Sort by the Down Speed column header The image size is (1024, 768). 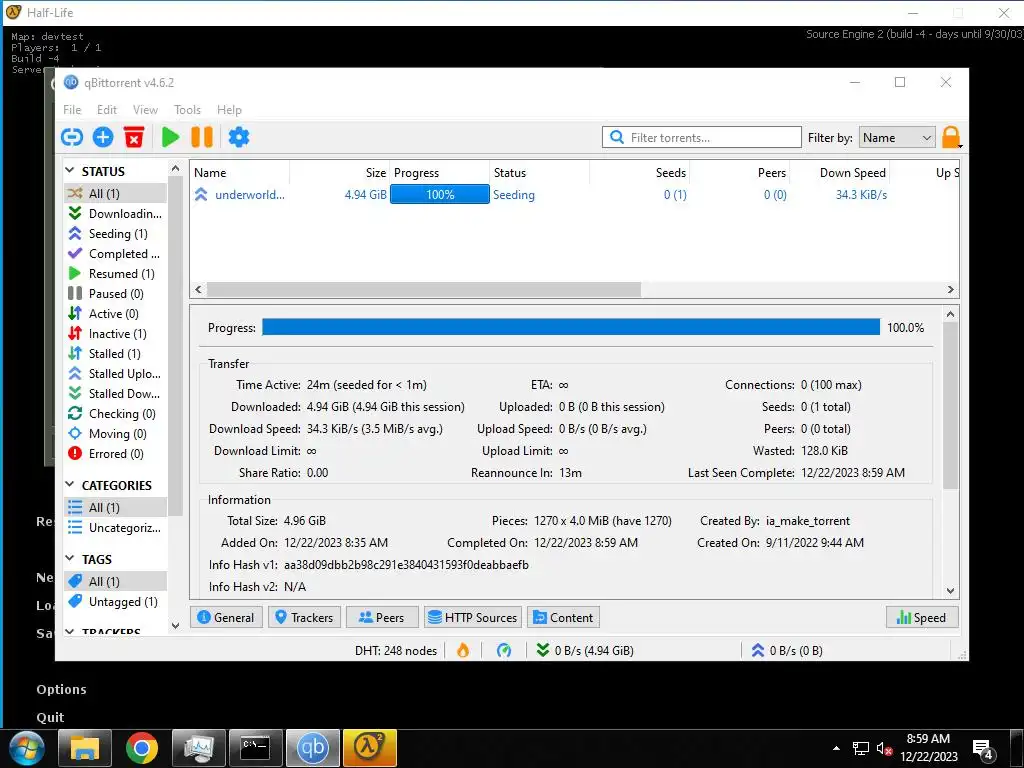[x=839, y=173]
